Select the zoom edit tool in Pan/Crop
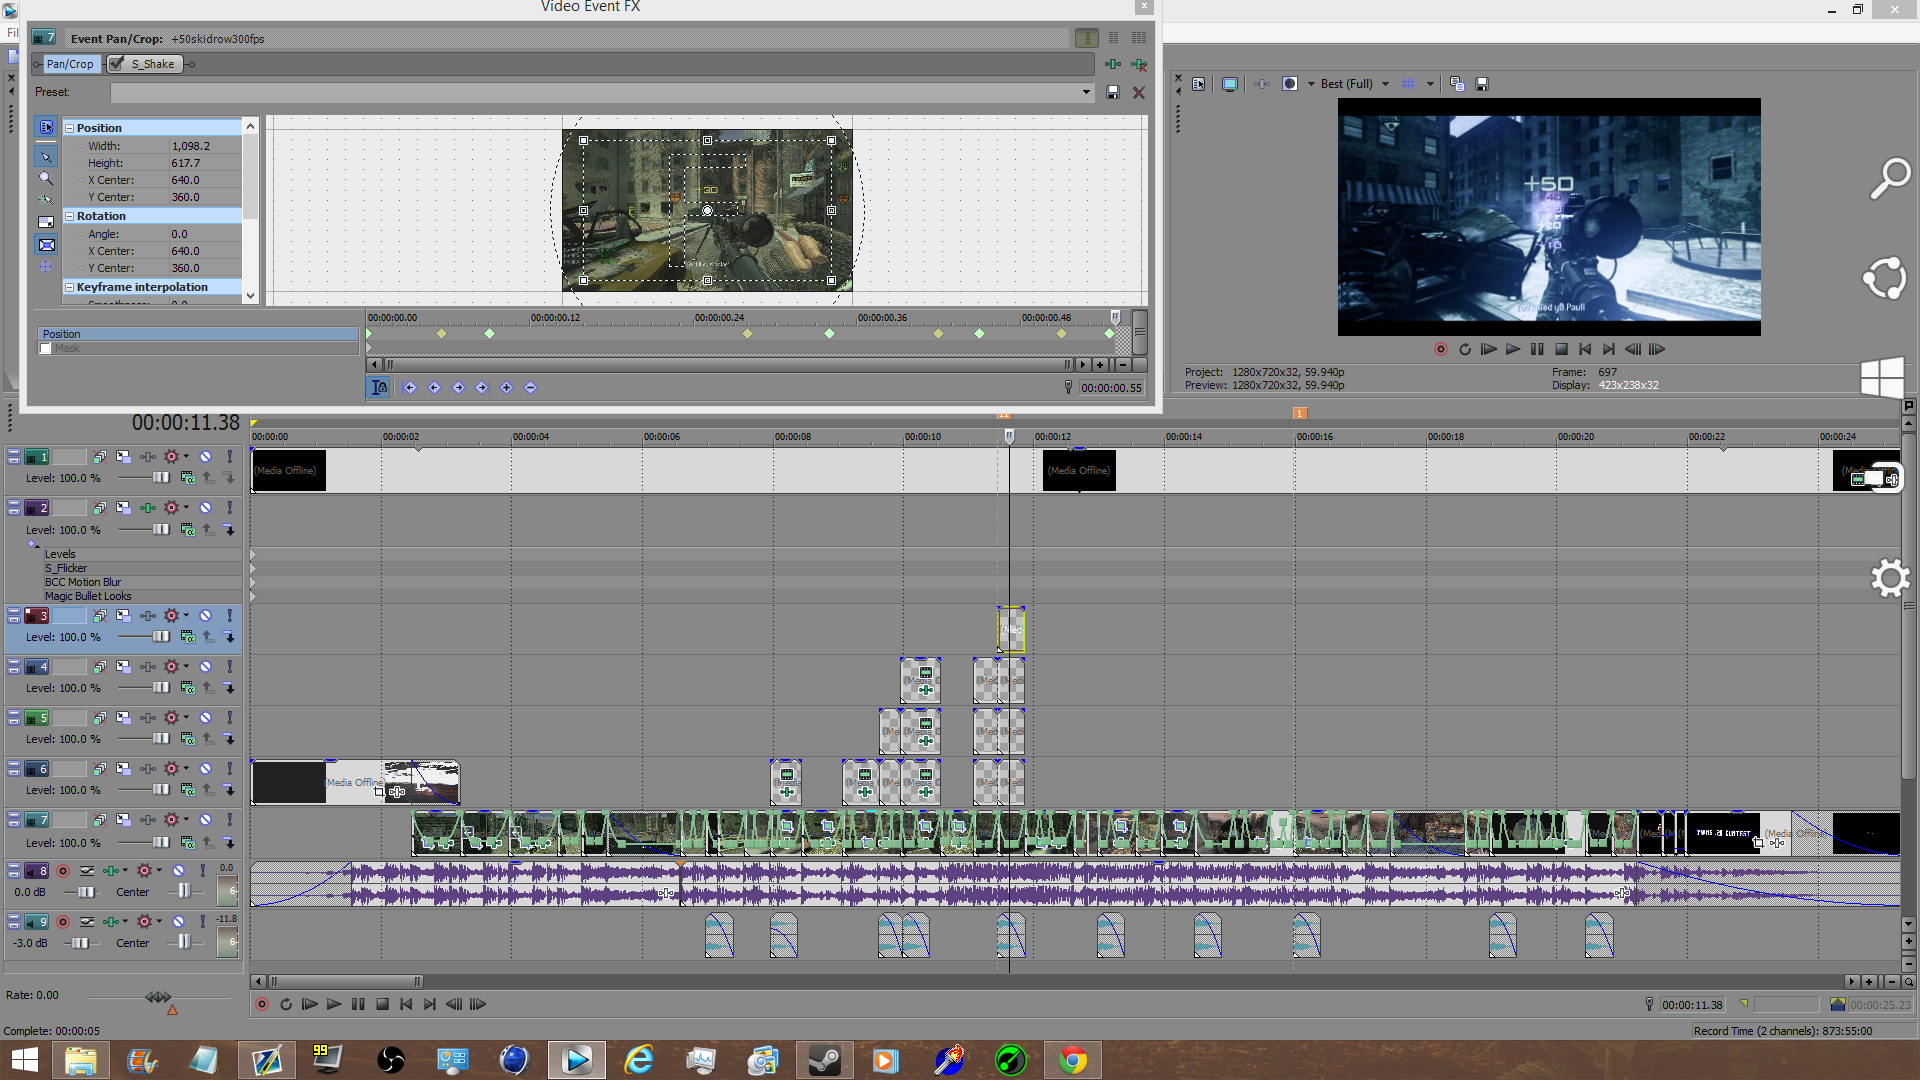Viewport: 1920px width, 1080px height. (46, 178)
